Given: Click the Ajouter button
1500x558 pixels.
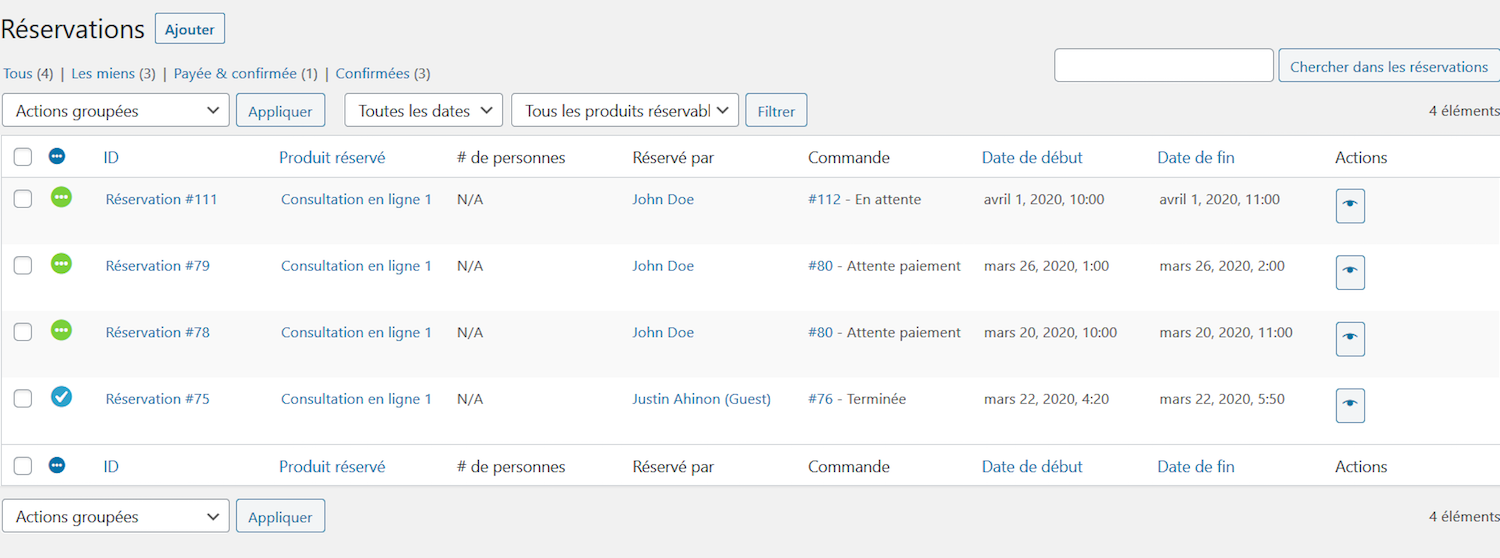Looking at the screenshot, I should pos(190,29).
